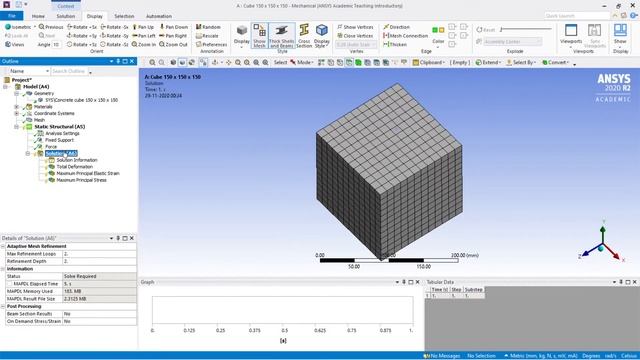The height and width of the screenshot is (360, 640).
Task: Click Rotate +Sz button
Action: (82, 44)
